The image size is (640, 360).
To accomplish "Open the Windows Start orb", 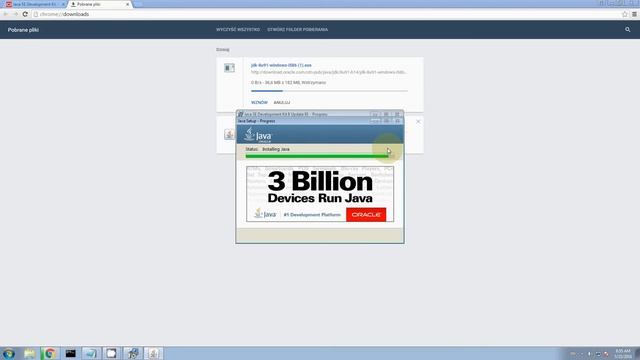I will pyautogui.click(x=9, y=353).
